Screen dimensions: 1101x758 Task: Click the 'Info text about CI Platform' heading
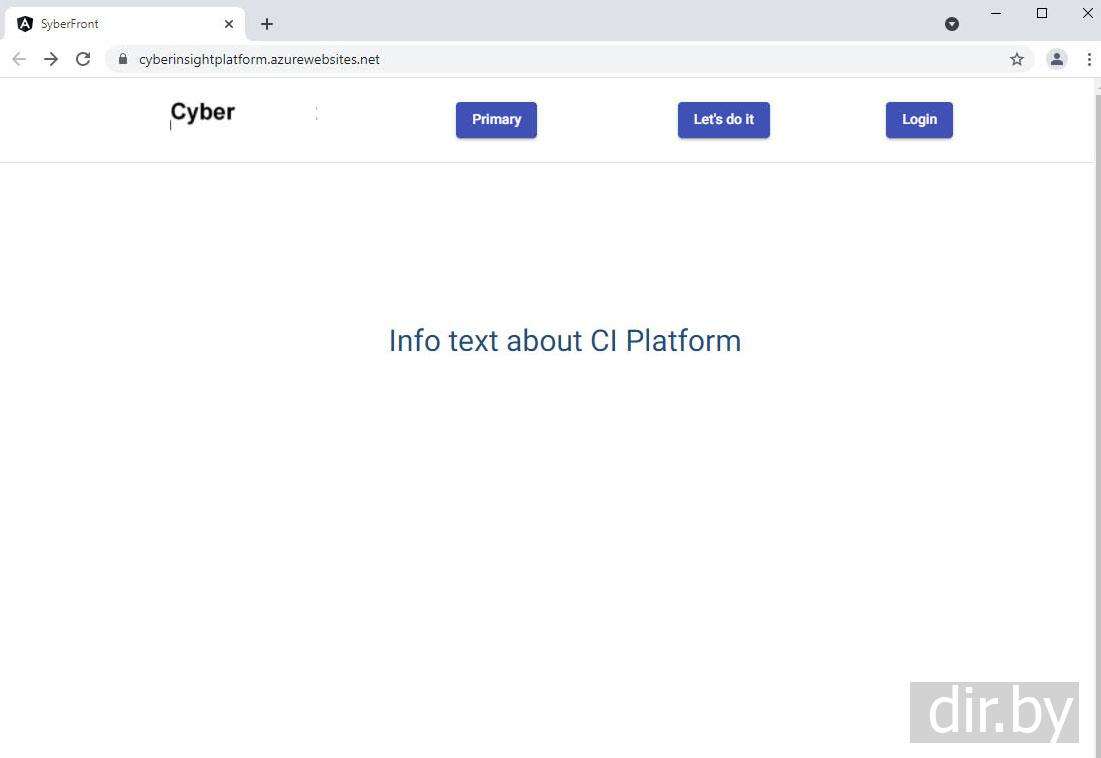565,341
